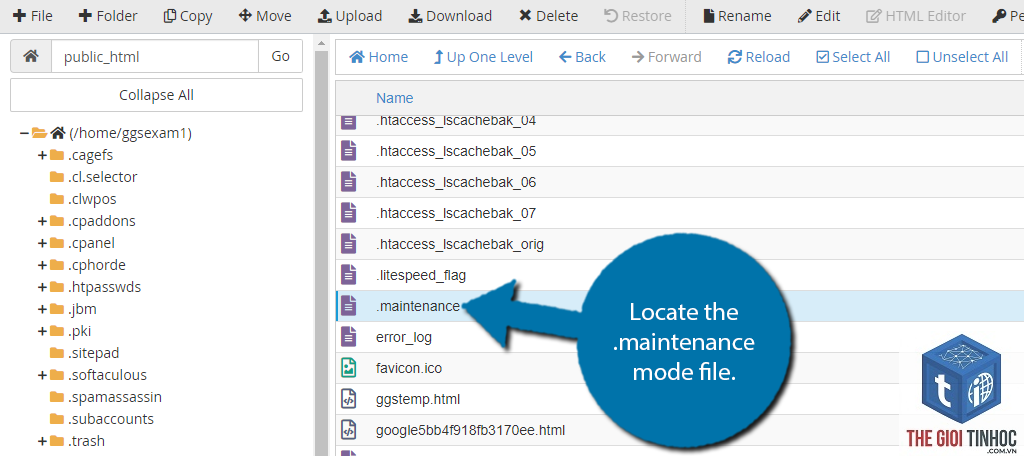The height and width of the screenshot is (456, 1024).
Task: Click the Move toolbar button
Action: pos(265,16)
